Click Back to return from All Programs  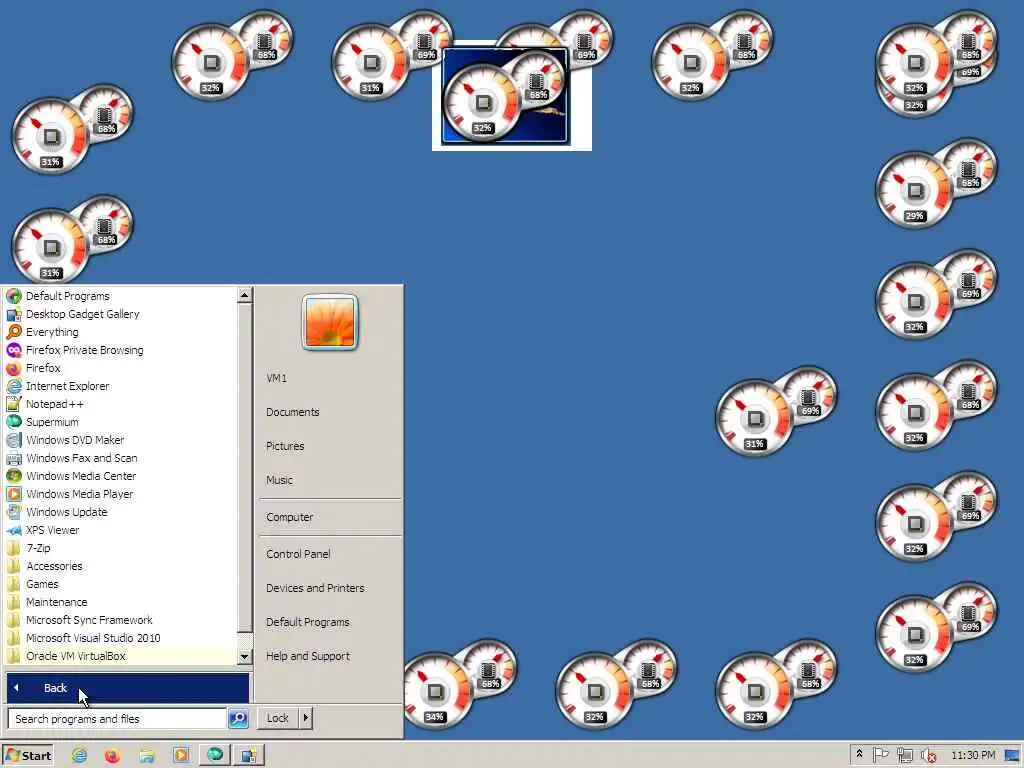tap(127, 688)
